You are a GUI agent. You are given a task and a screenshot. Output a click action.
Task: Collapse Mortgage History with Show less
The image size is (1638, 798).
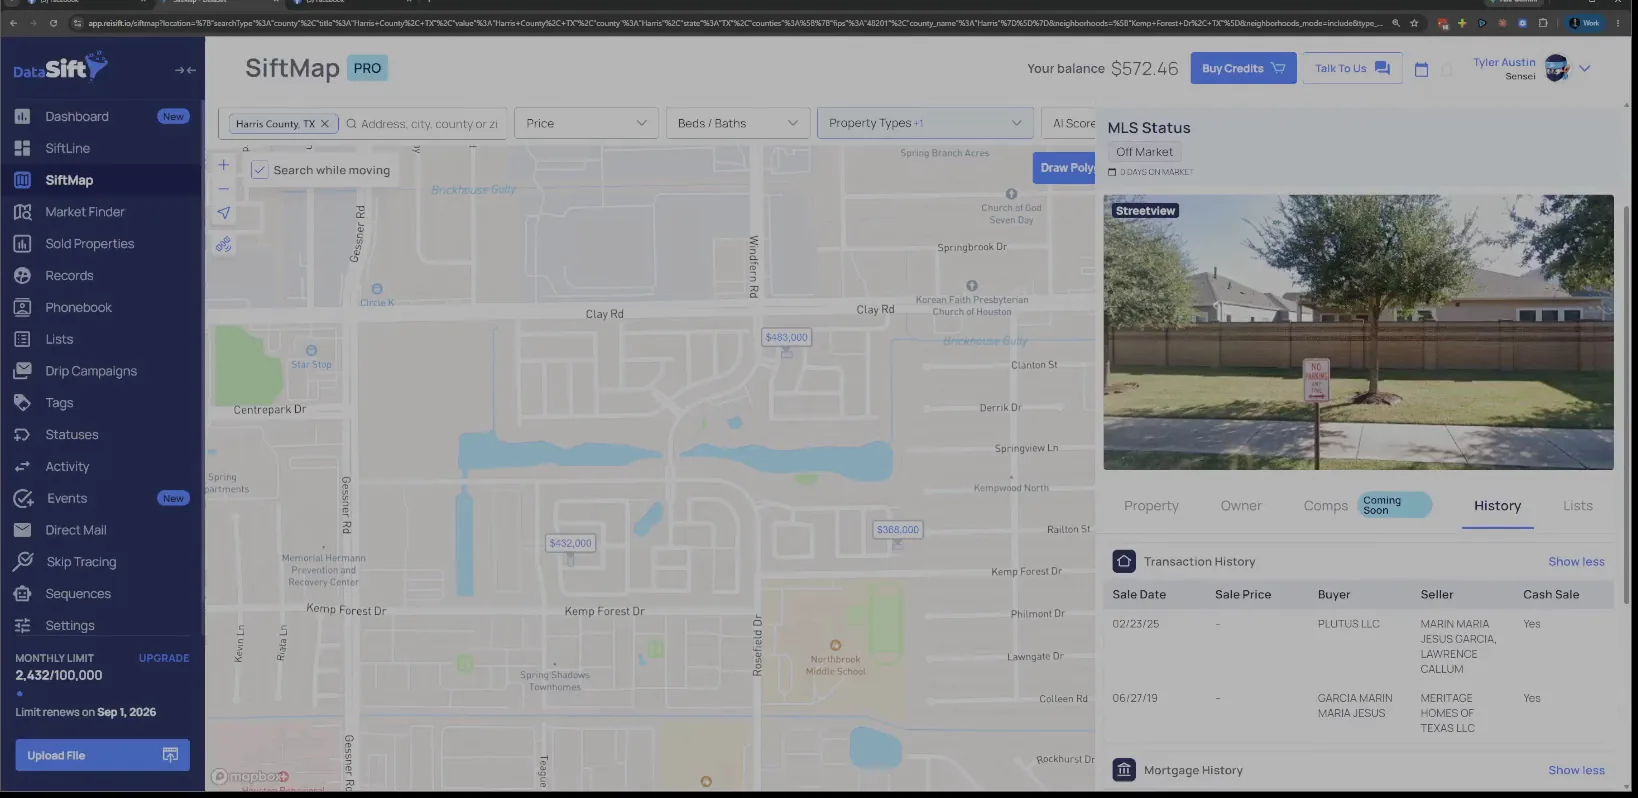[1576, 771]
